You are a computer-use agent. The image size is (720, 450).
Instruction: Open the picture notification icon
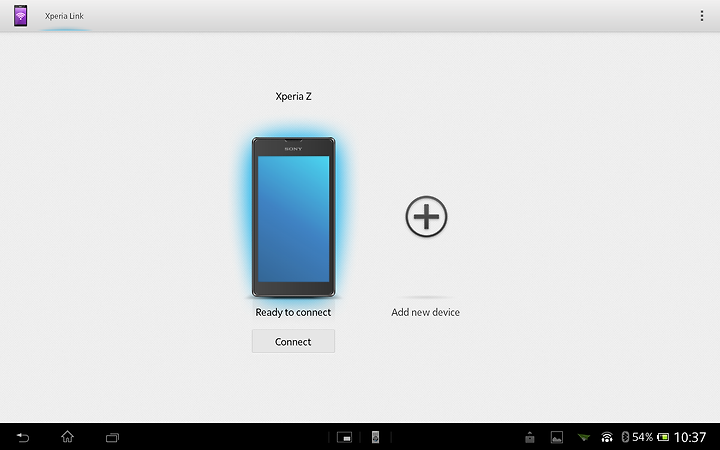pyautogui.click(x=557, y=437)
